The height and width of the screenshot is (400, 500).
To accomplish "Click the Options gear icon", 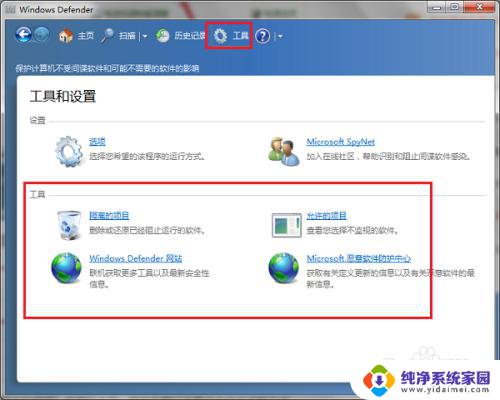I will tap(69, 151).
